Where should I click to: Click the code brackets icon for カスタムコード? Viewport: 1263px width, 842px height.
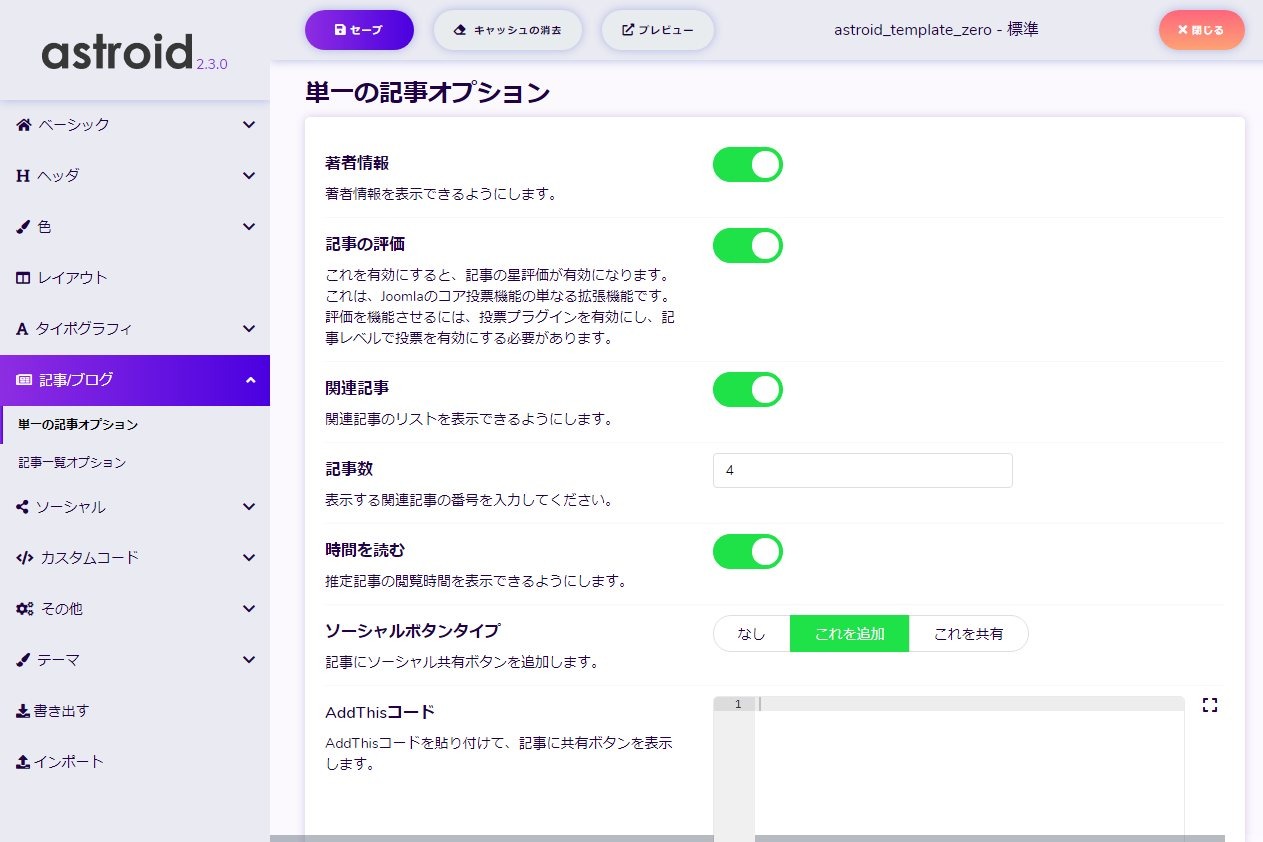25,558
